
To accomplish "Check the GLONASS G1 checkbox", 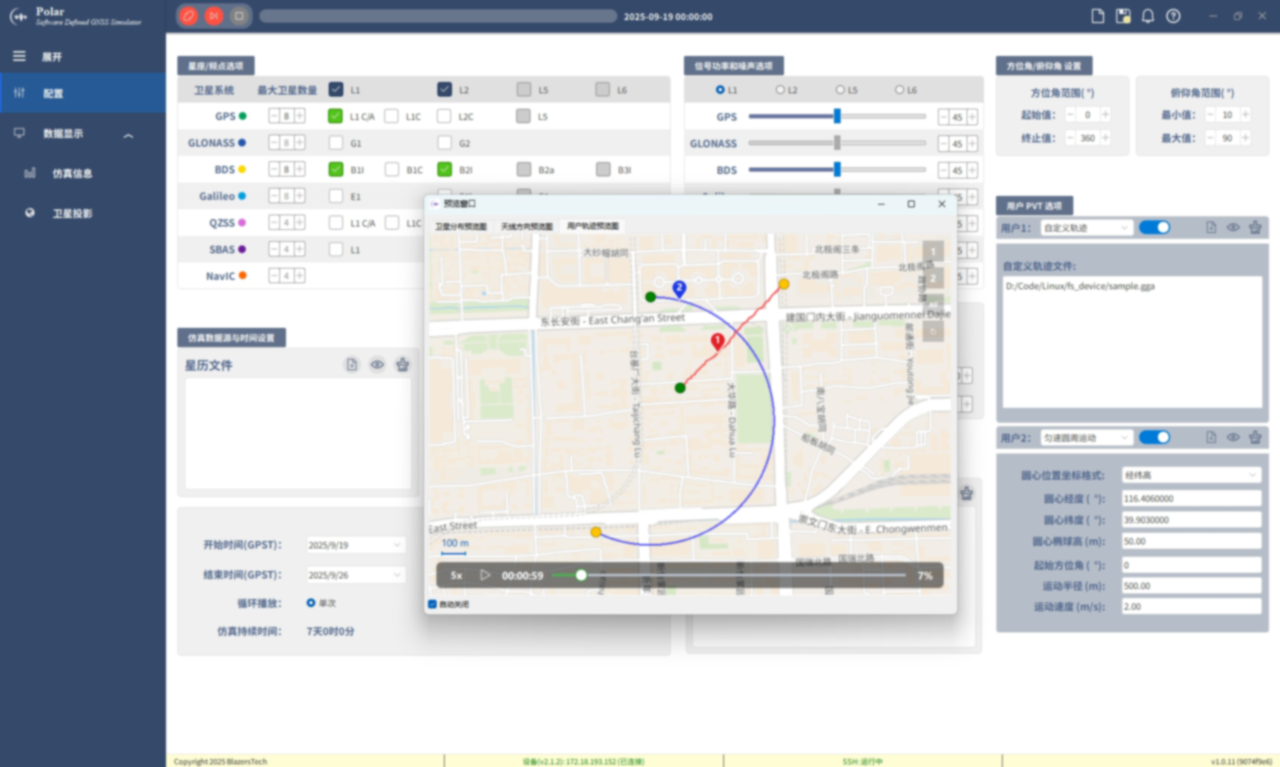I will coord(335,143).
